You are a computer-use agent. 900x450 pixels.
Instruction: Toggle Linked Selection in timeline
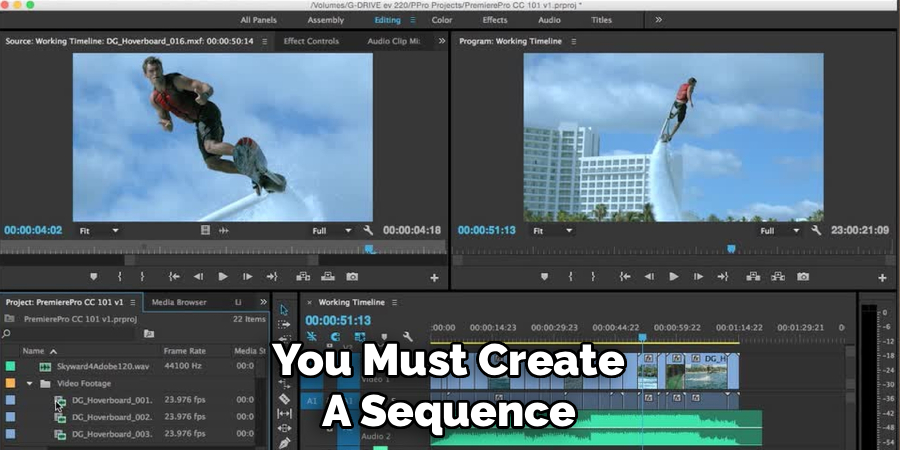(360, 337)
